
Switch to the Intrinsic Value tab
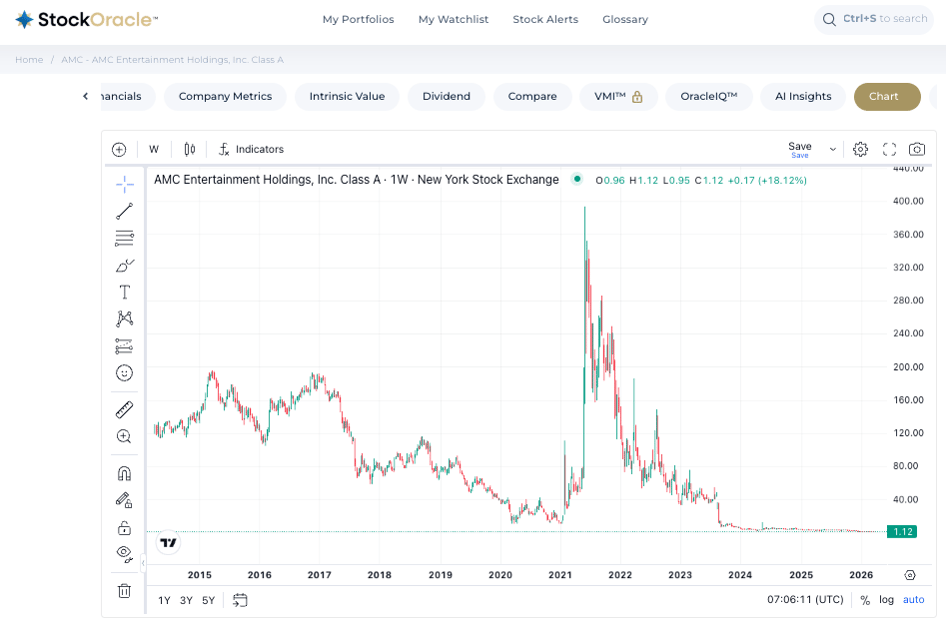pyautogui.click(x=347, y=96)
